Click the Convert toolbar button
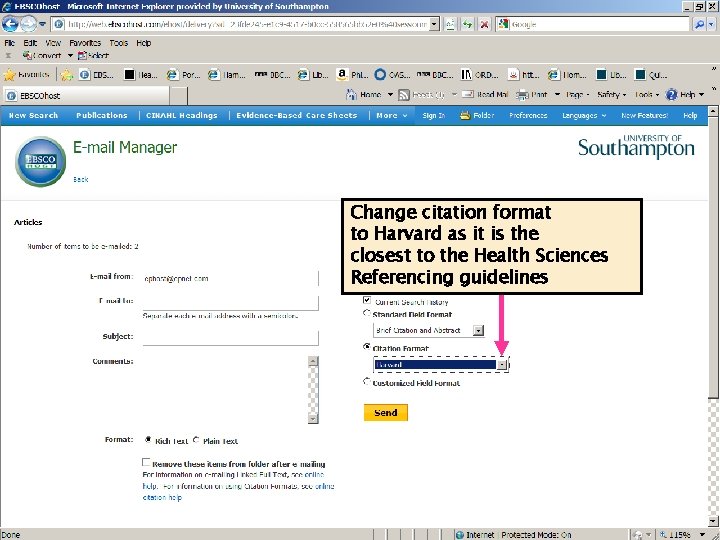The width and height of the screenshot is (720, 540). [x=42, y=56]
